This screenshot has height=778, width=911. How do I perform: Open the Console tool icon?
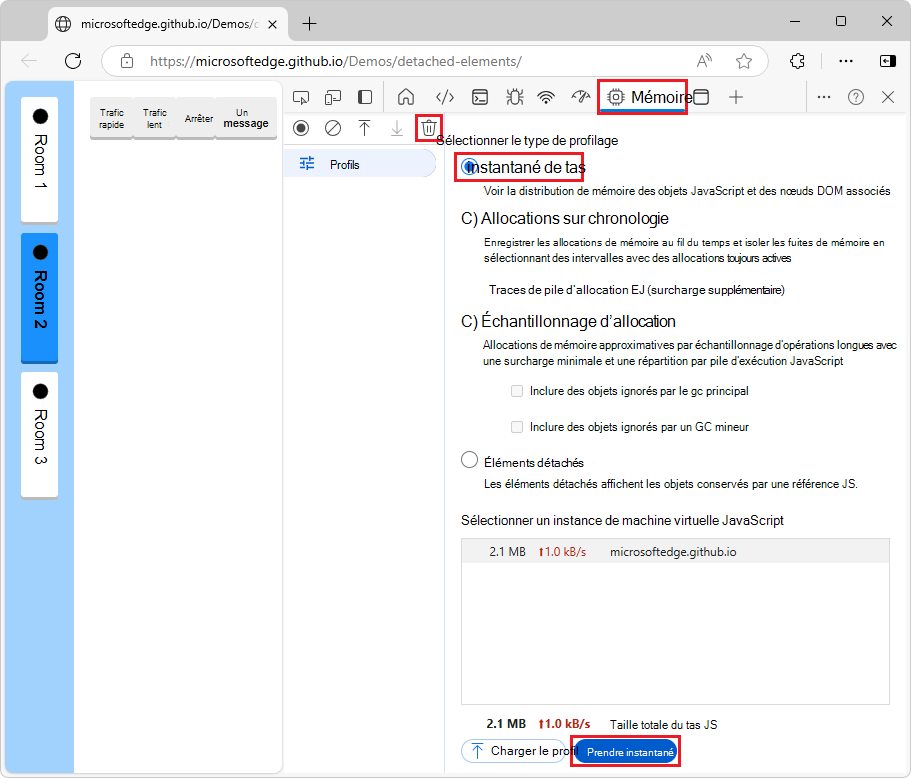click(x=480, y=97)
